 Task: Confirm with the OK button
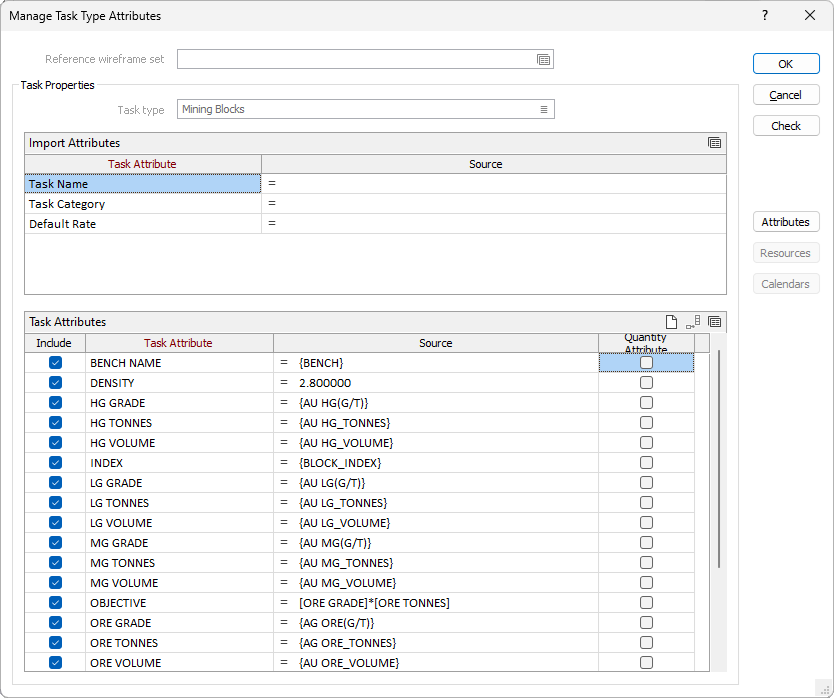pos(786,64)
